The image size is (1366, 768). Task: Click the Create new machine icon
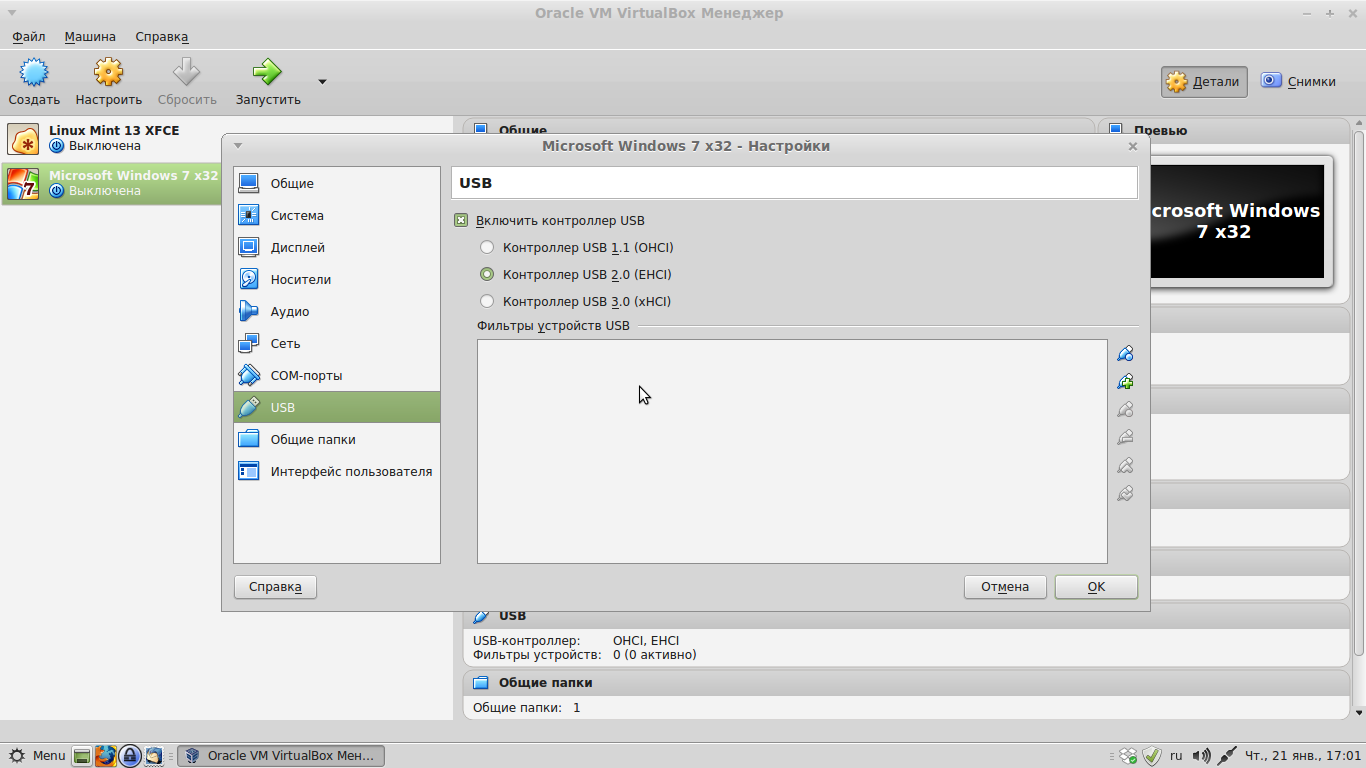[34, 73]
